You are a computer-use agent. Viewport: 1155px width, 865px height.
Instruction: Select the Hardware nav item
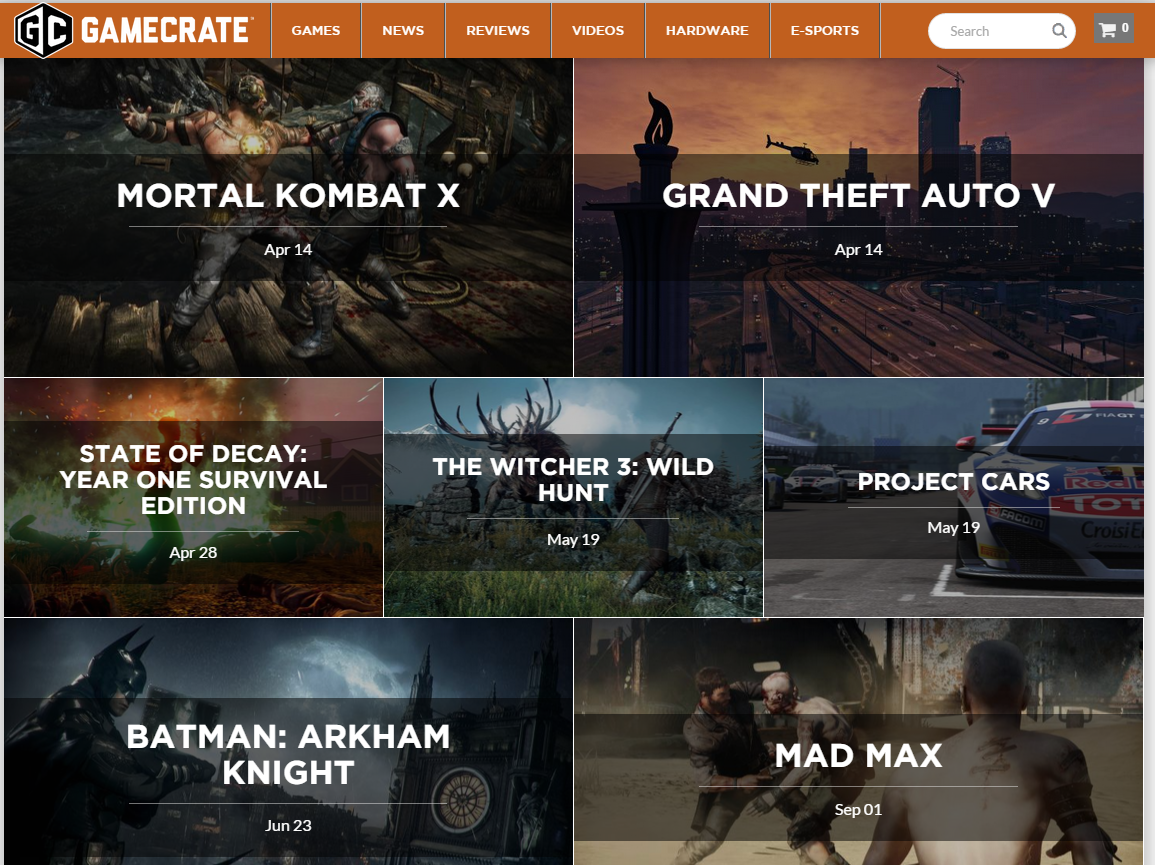pyautogui.click(x=707, y=30)
